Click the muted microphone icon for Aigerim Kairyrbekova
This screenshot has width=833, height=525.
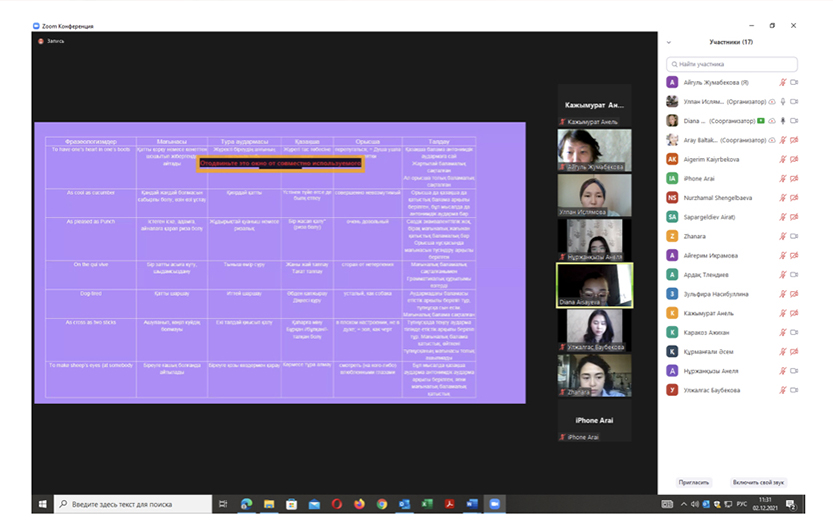tap(782, 159)
